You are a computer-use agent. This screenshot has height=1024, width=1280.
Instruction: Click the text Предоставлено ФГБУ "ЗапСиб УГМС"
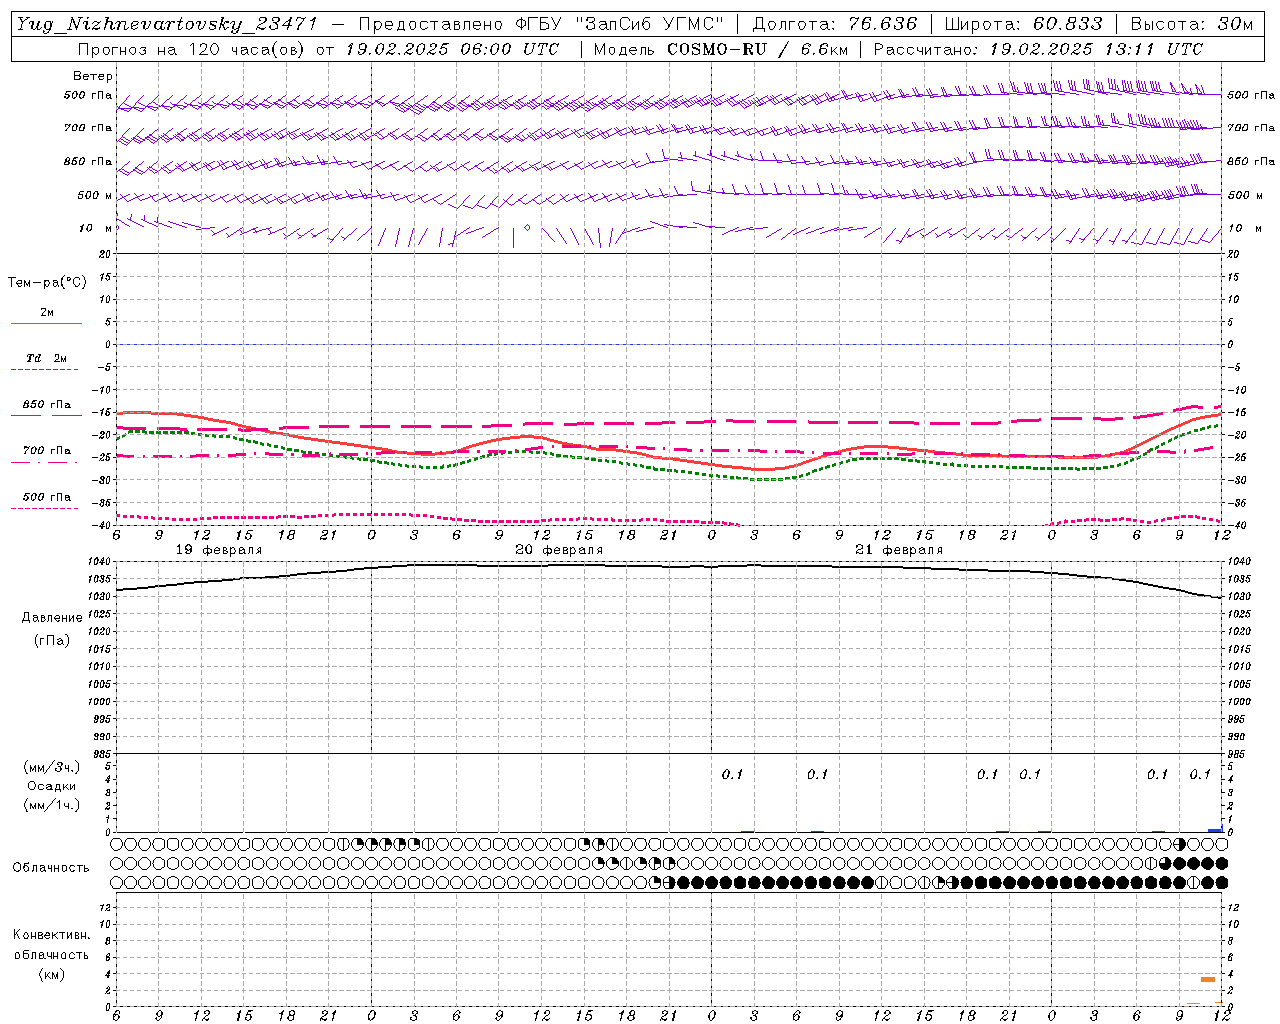[x=541, y=23]
